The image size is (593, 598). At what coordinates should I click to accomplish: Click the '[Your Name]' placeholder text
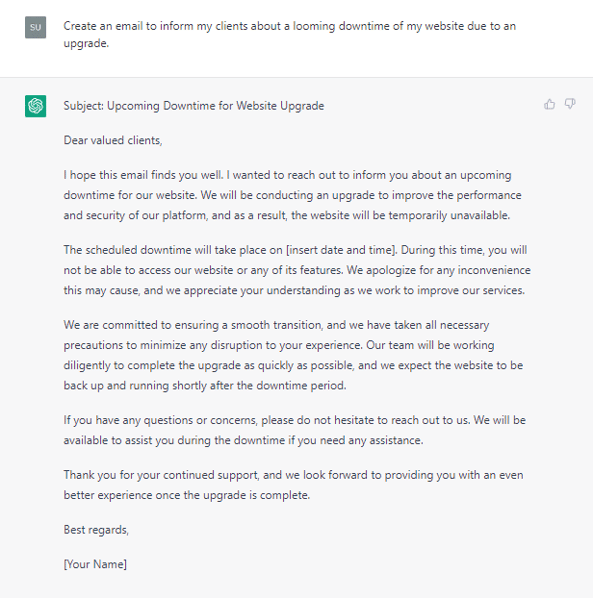tap(95, 564)
